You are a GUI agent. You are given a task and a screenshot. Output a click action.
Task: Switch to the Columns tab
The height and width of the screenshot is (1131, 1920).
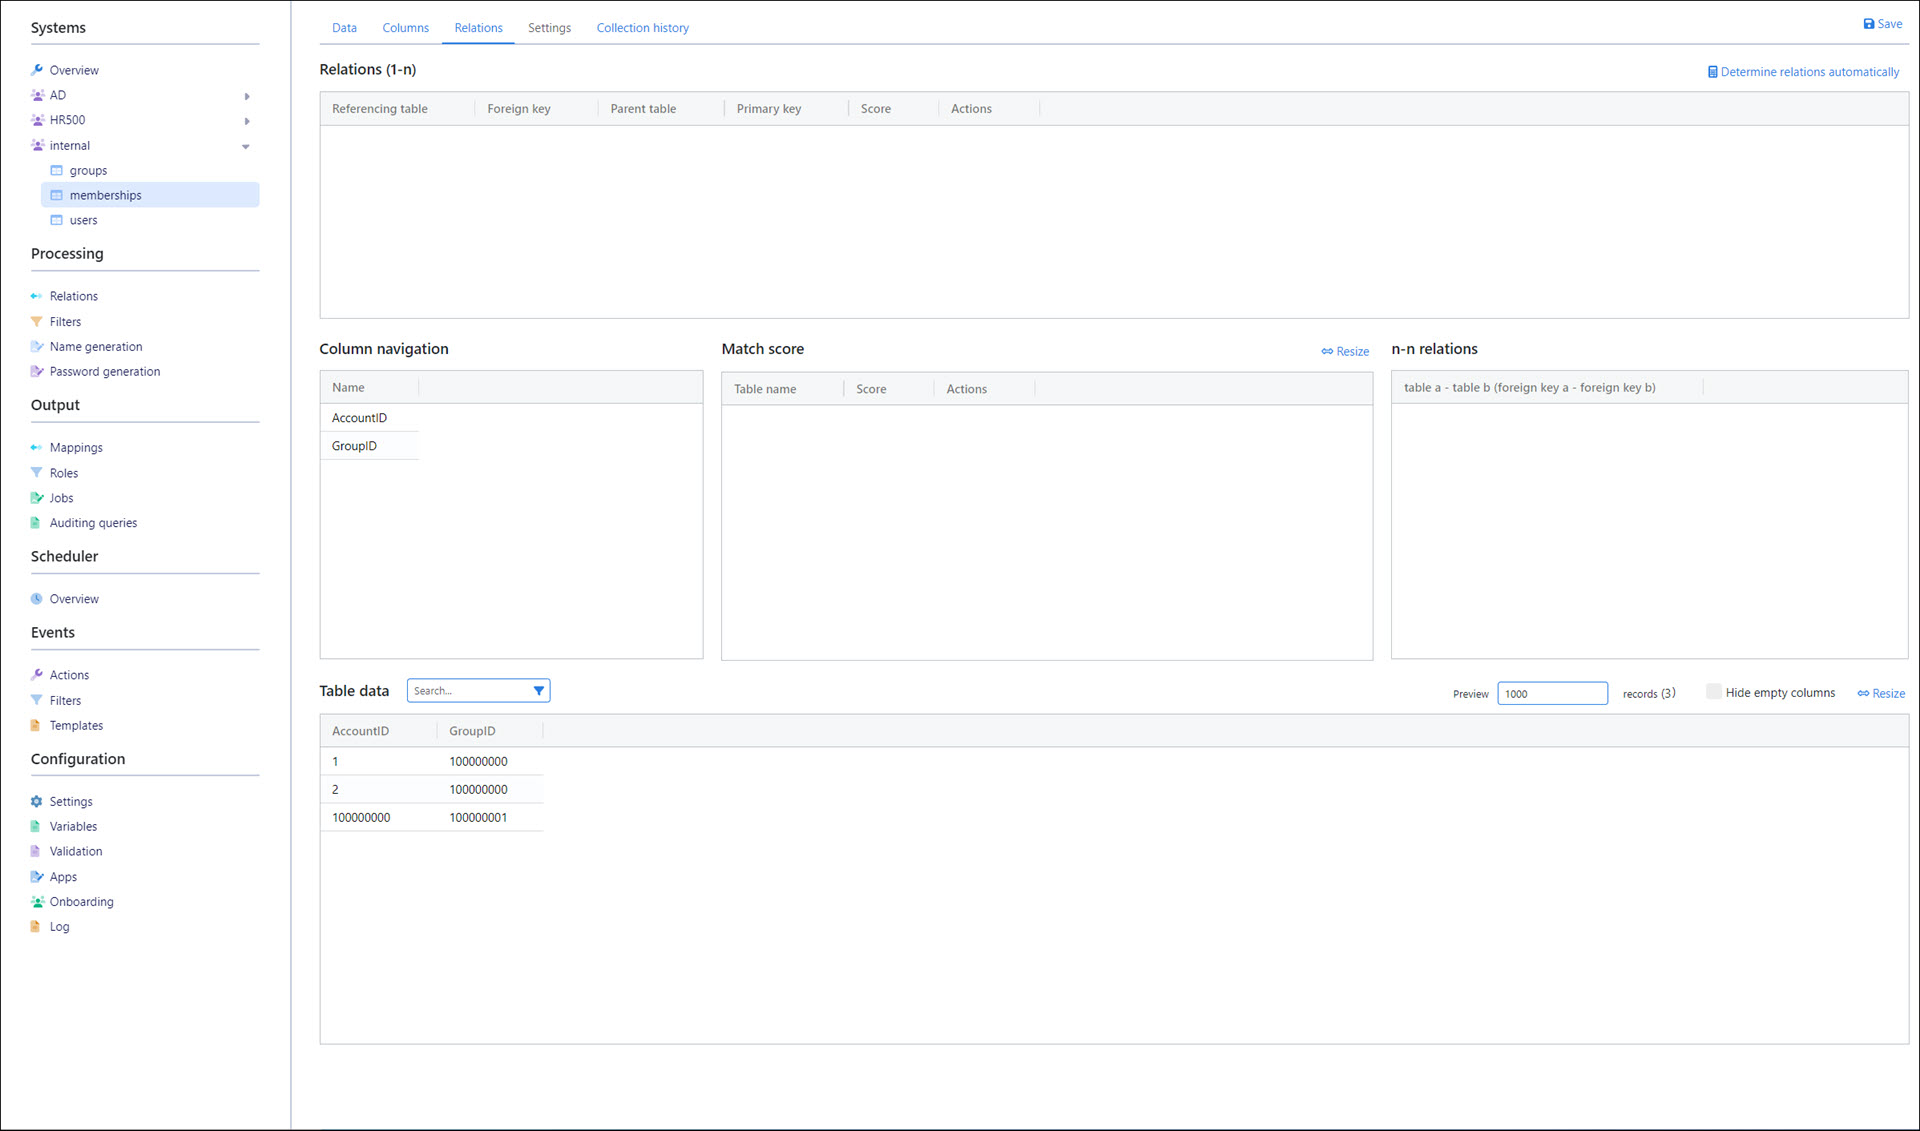click(405, 28)
